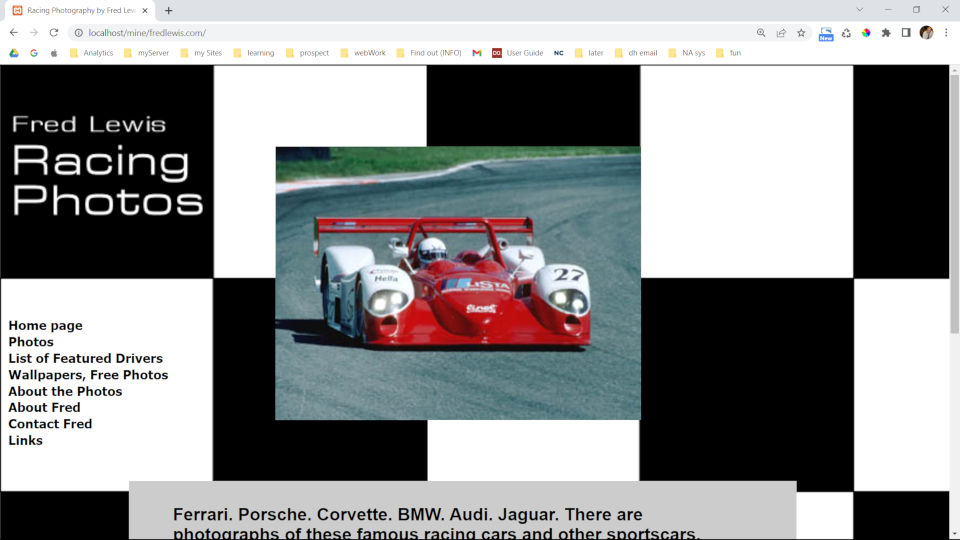Screen dimensions: 960x540
Task: Expand the learning bookmarks folder
Action: point(254,53)
